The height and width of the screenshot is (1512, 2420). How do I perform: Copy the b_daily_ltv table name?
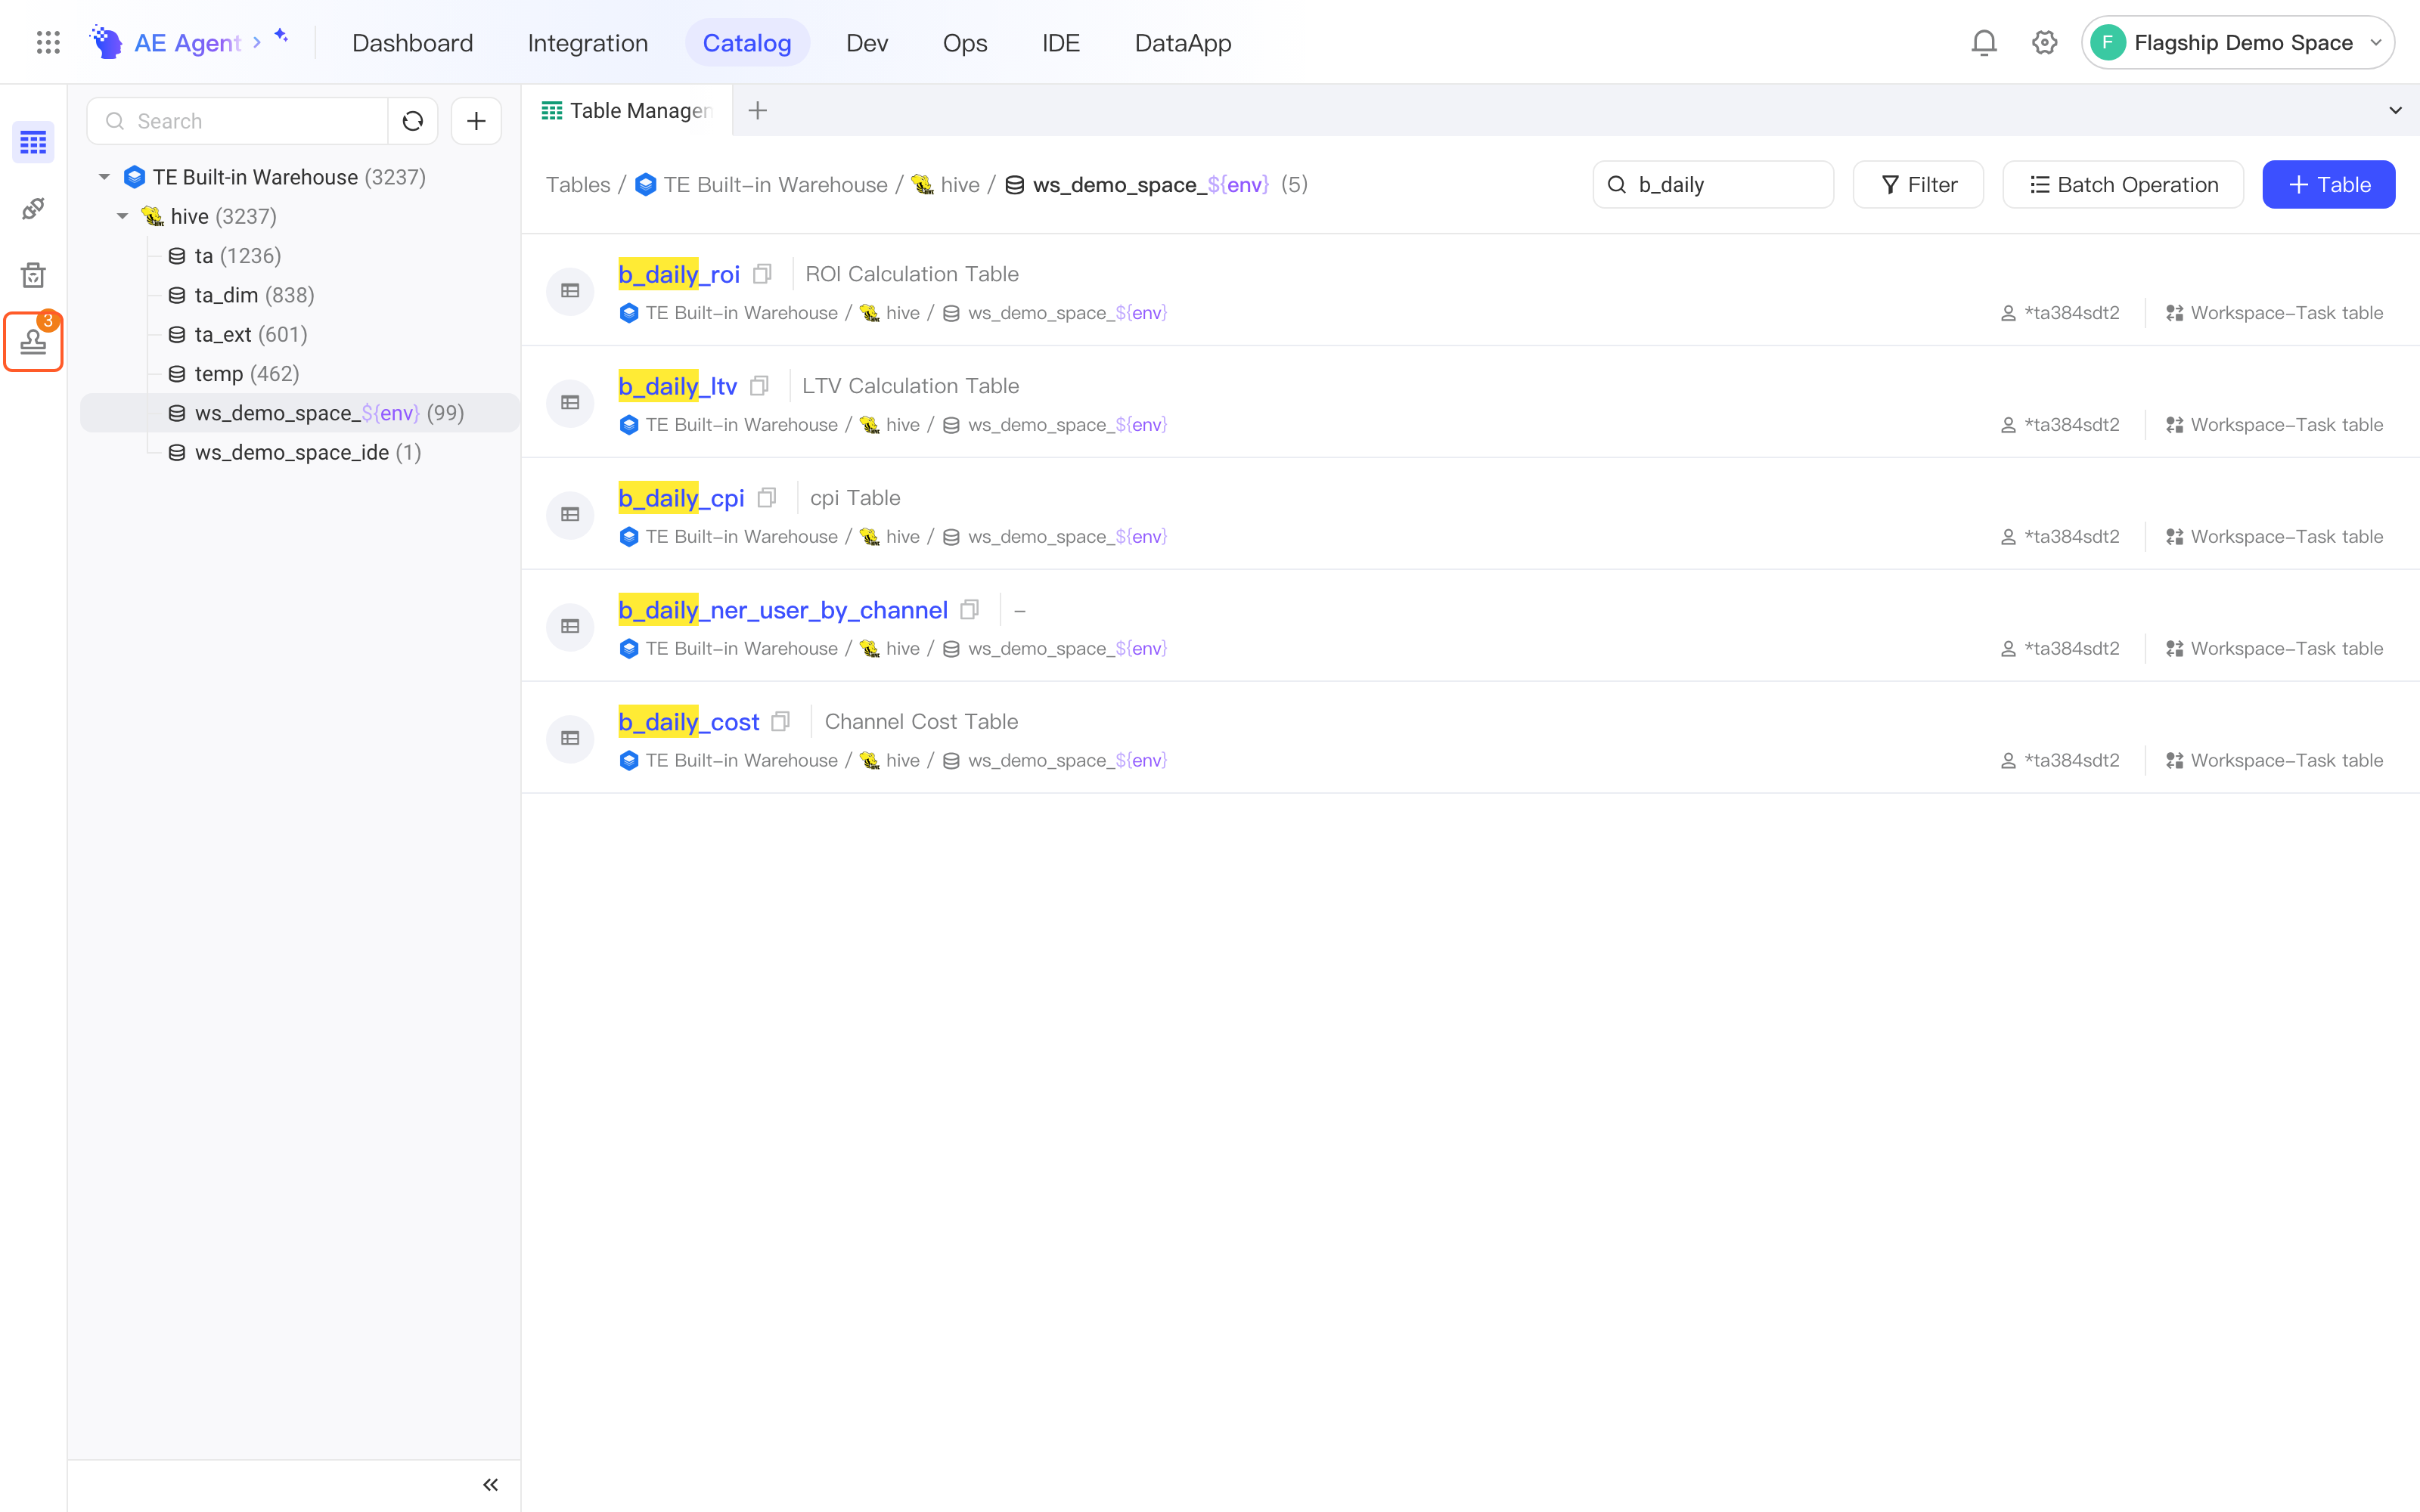click(x=759, y=386)
